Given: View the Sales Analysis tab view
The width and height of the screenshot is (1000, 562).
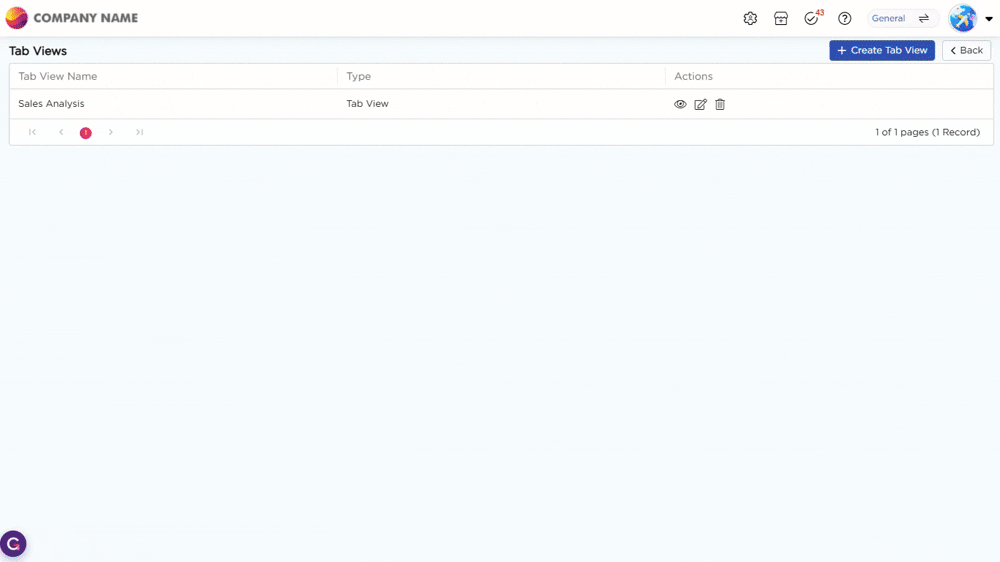Looking at the screenshot, I should (x=680, y=104).
